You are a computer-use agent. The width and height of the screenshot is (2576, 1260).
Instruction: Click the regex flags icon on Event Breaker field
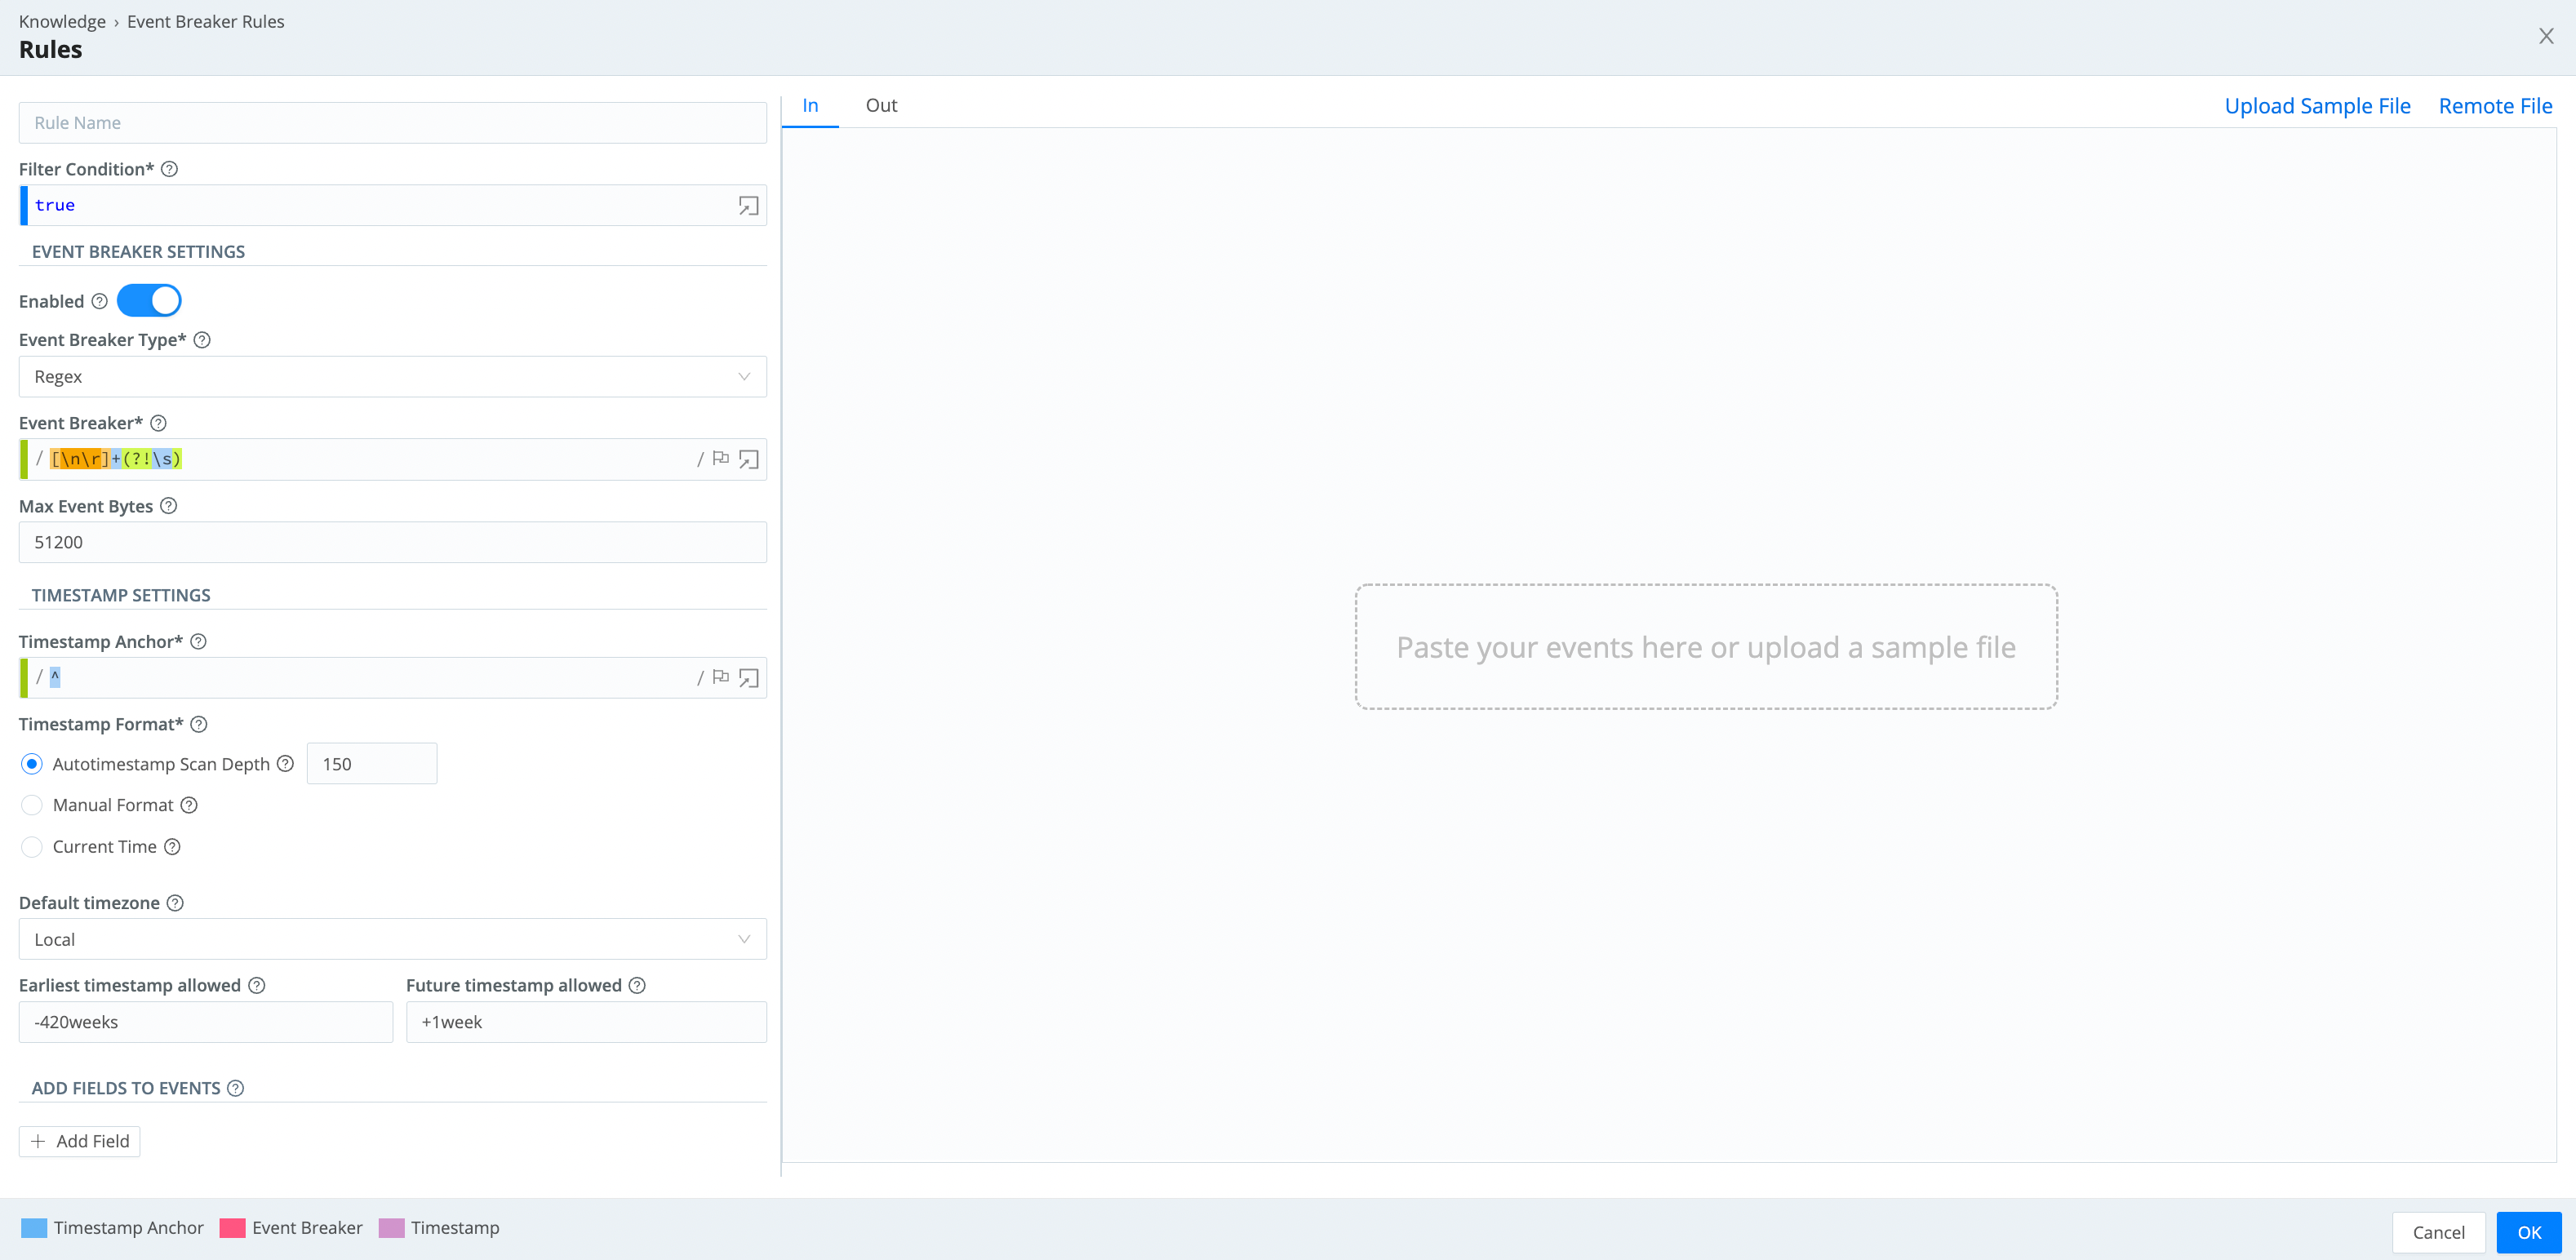721,459
